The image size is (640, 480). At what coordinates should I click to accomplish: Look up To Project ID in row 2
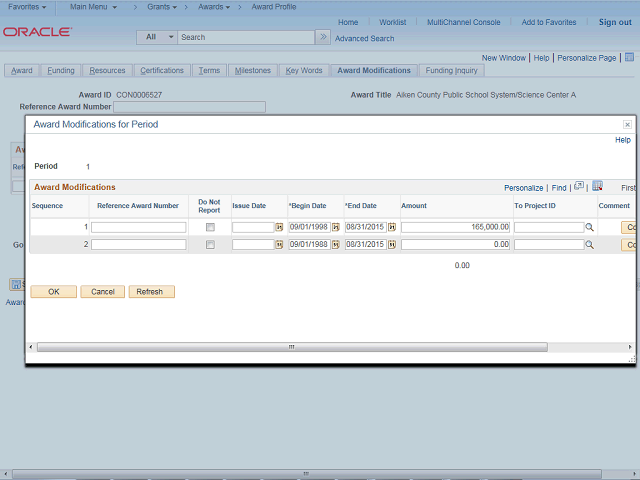point(590,245)
